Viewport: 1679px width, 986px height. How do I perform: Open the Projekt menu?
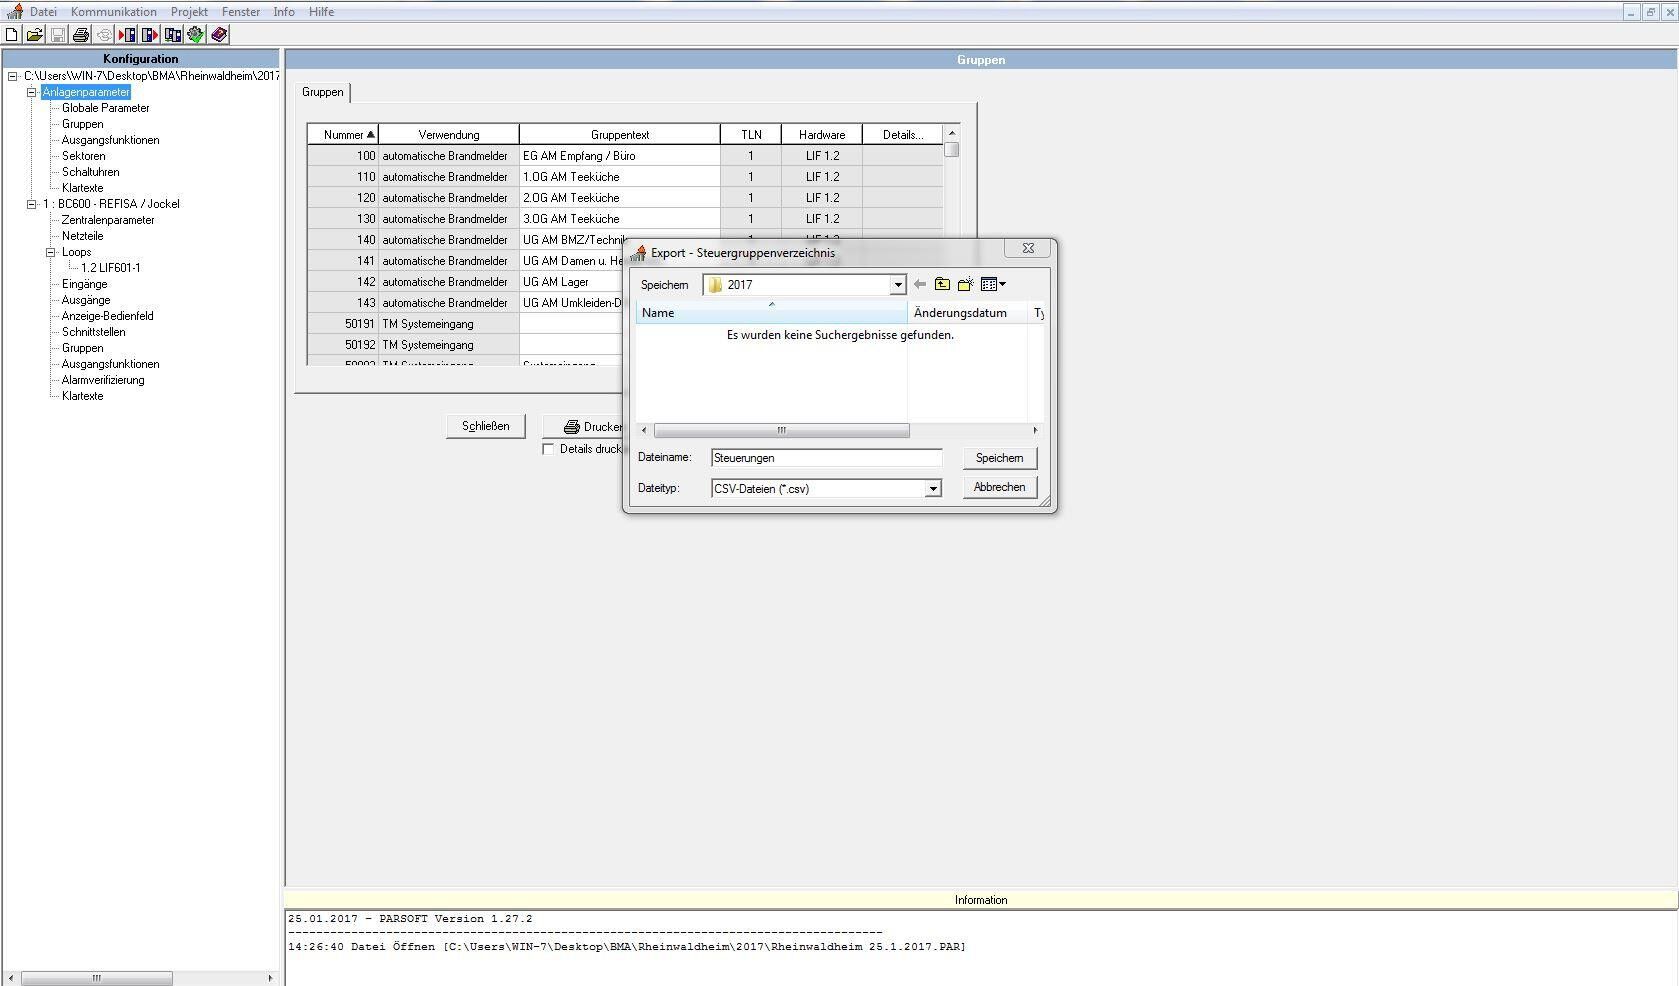(189, 12)
